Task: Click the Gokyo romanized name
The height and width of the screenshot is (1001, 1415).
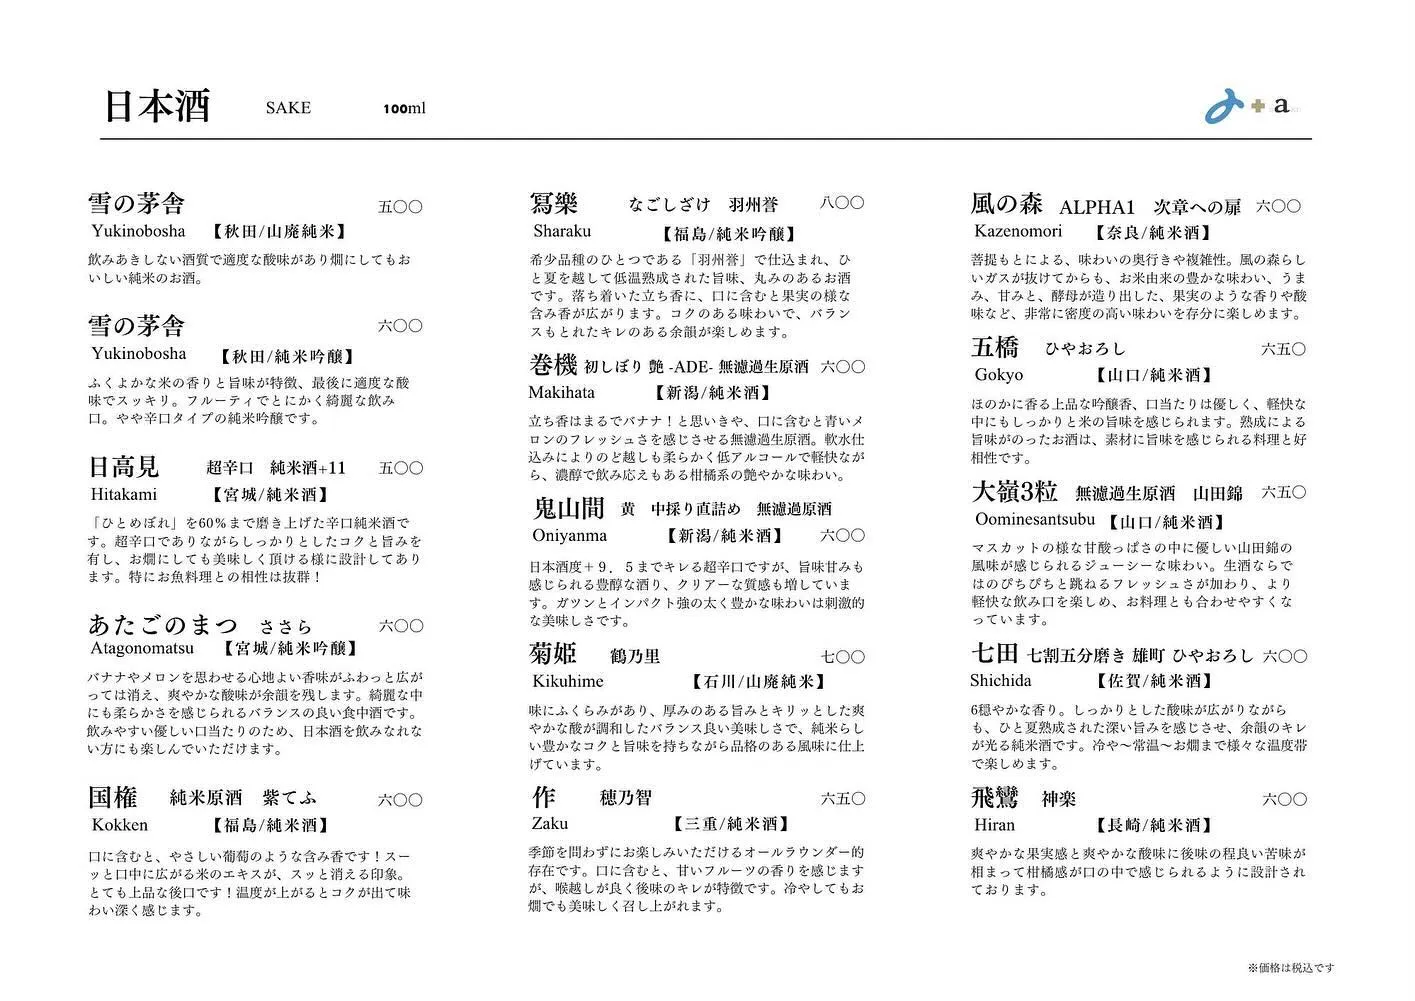Action: tap(999, 375)
